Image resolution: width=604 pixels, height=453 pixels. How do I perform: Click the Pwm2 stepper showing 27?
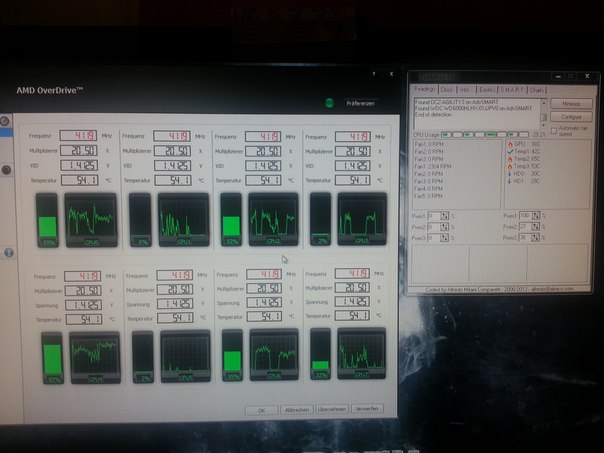click(x=536, y=227)
